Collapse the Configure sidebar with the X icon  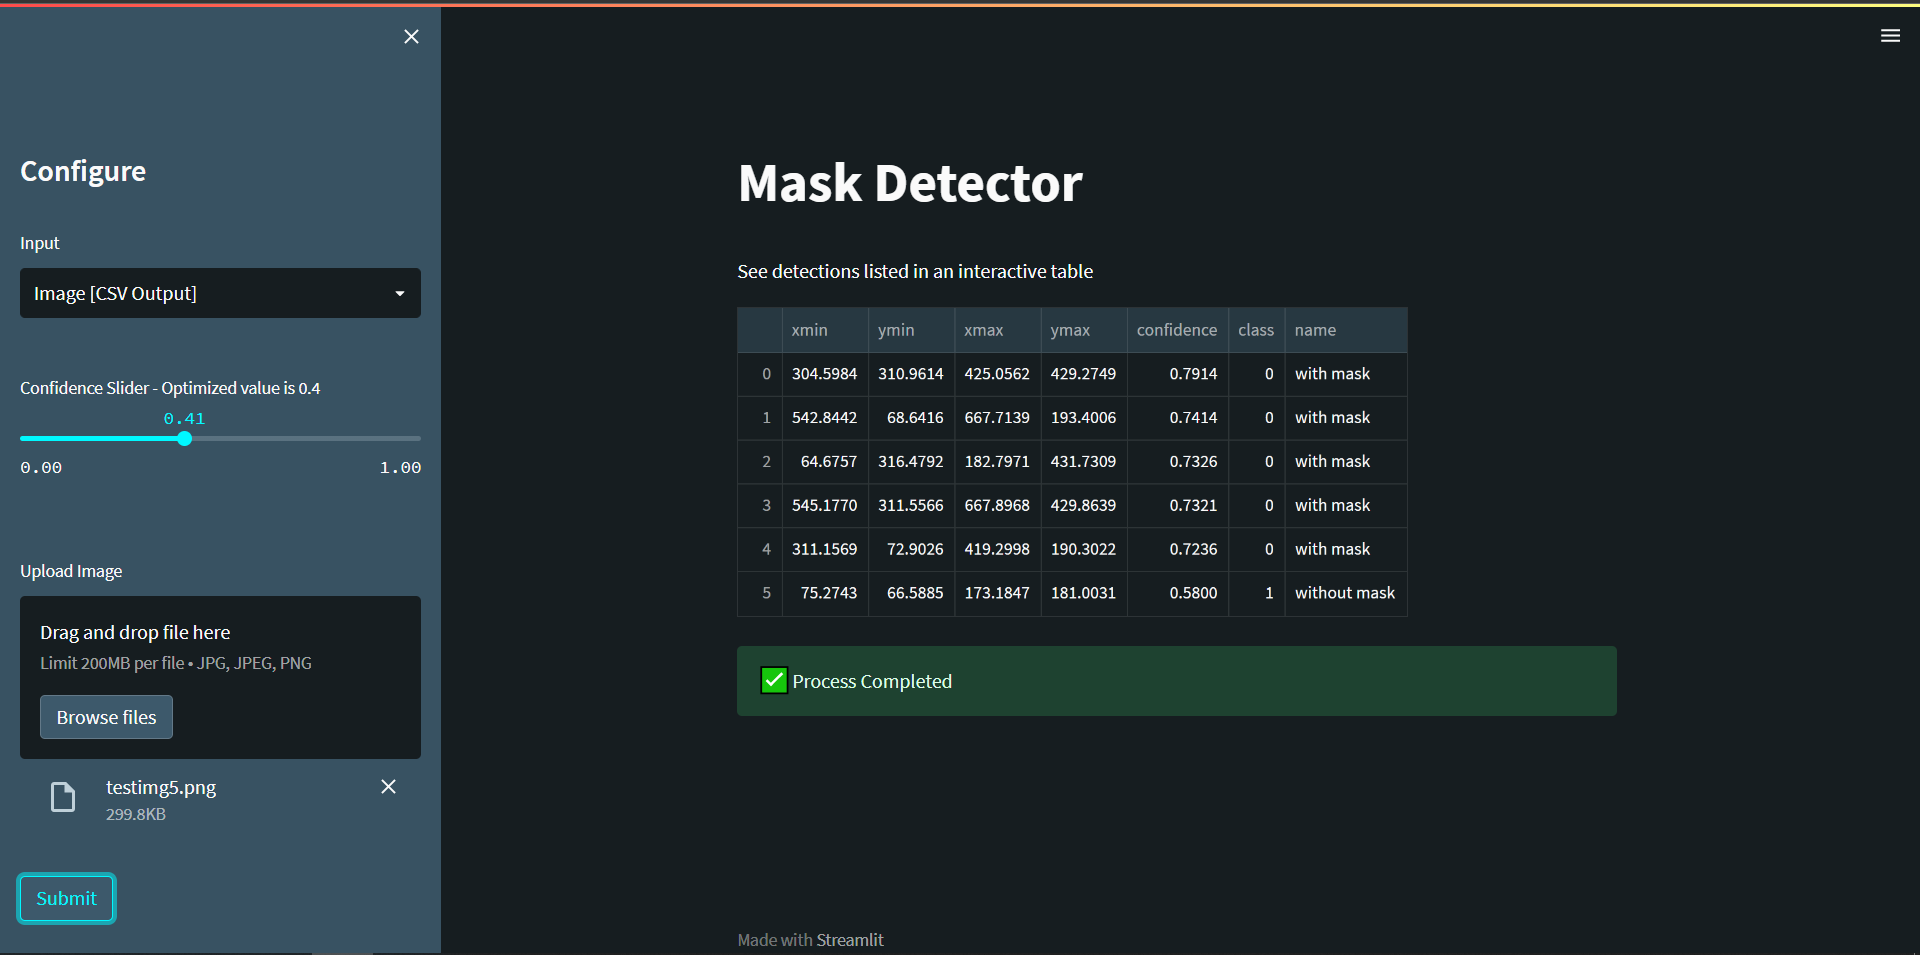(411, 36)
